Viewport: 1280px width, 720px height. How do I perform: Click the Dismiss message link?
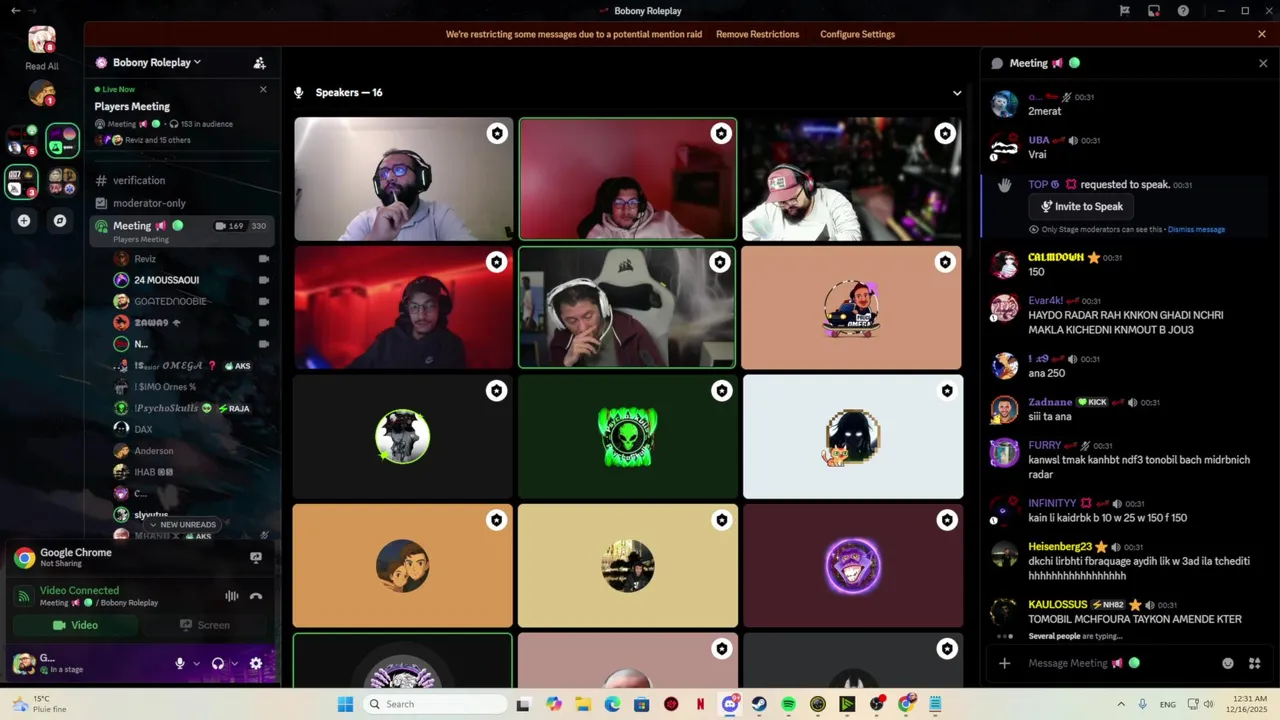coord(1196,230)
